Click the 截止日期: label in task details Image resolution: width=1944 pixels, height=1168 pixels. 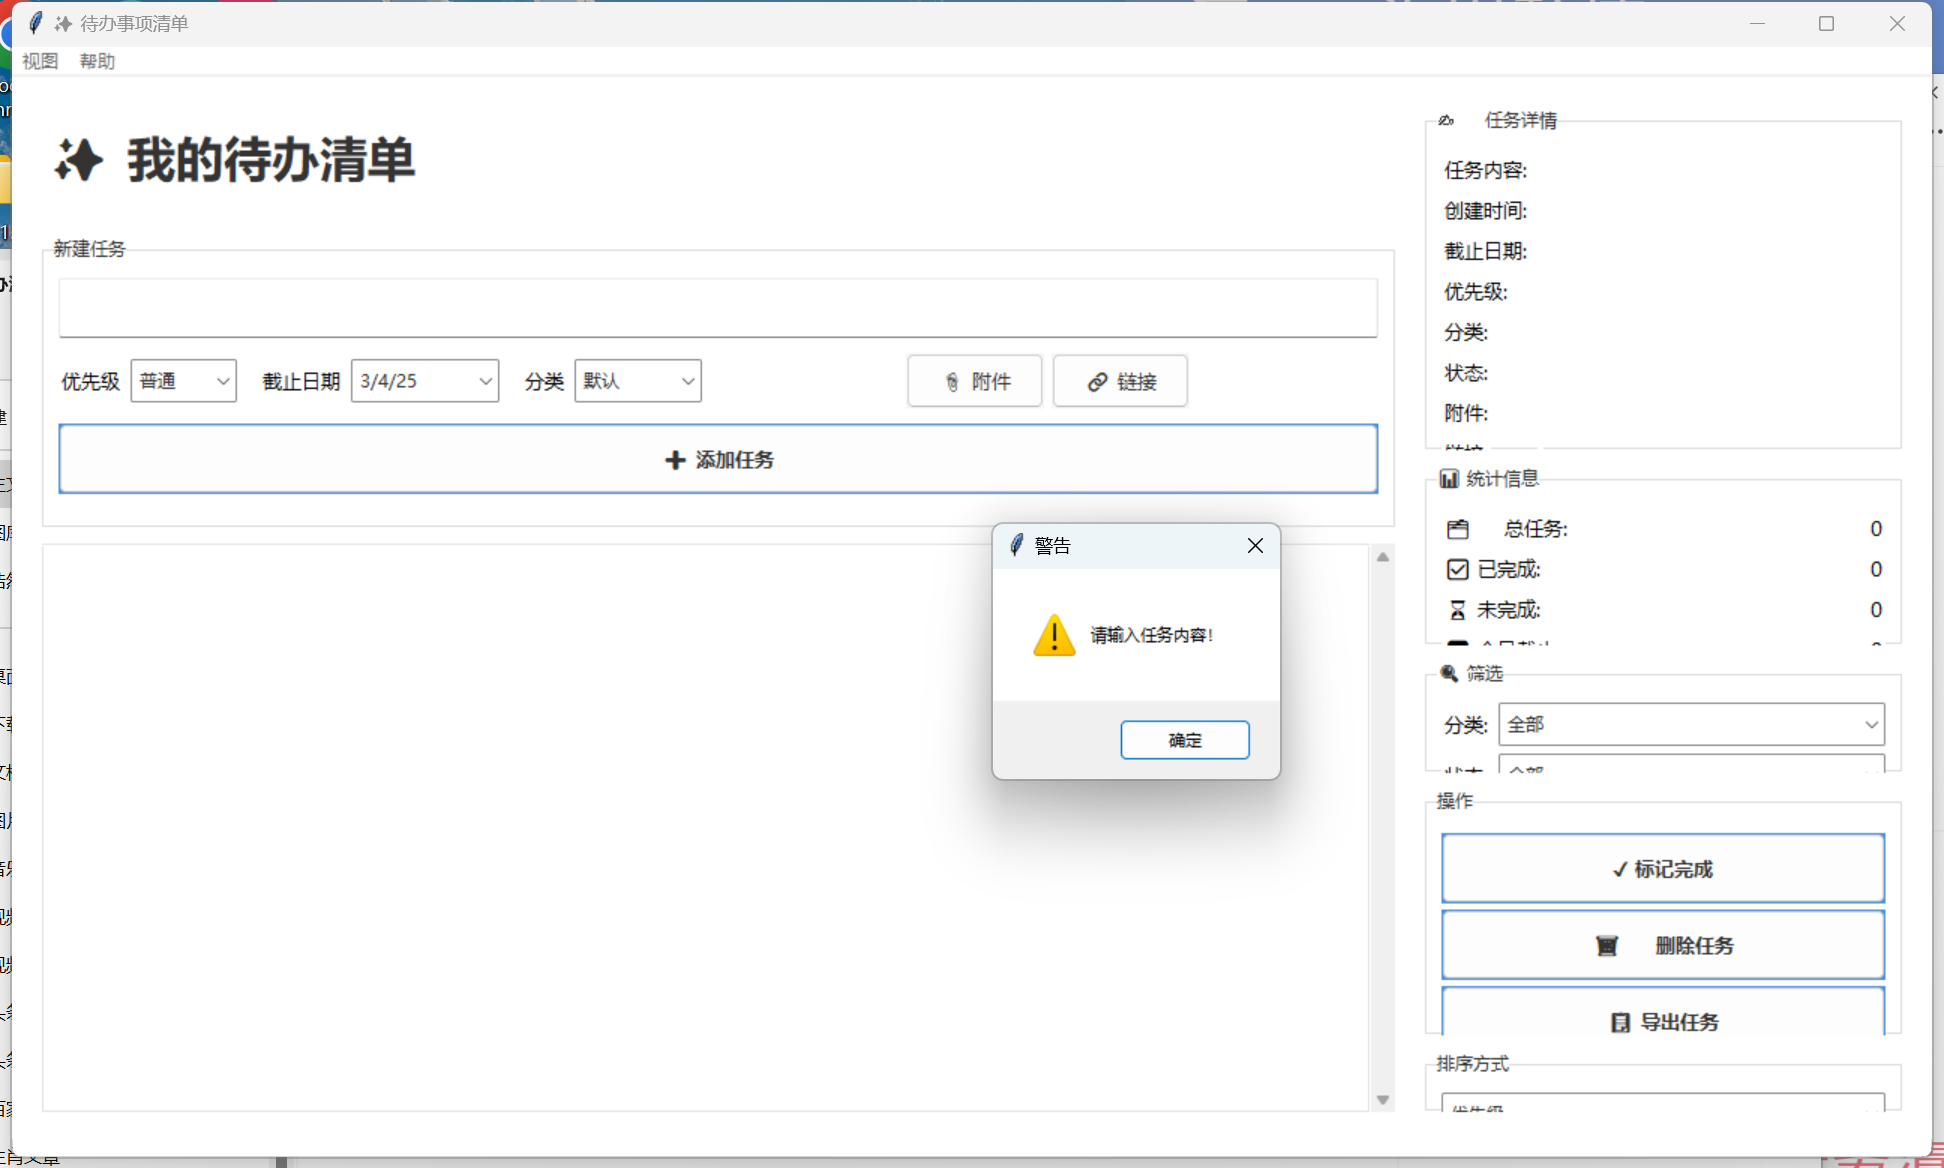coord(1485,251)
